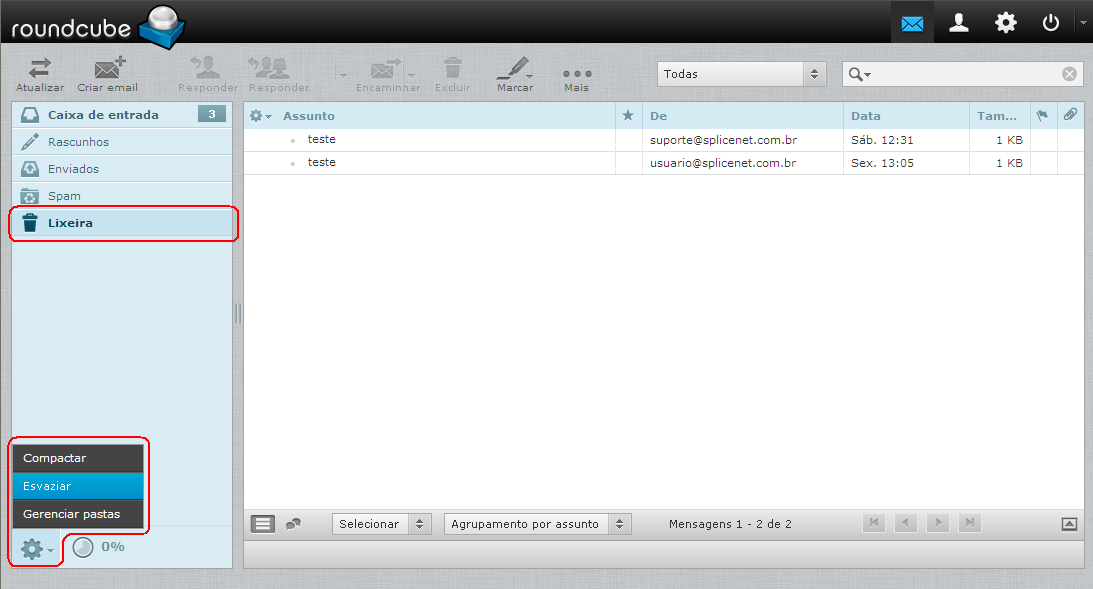Open Agrupamento por assunto dropdown
Image resolution: width=1093 pixels, height=589 pixels.
click(x=538, y=524)
